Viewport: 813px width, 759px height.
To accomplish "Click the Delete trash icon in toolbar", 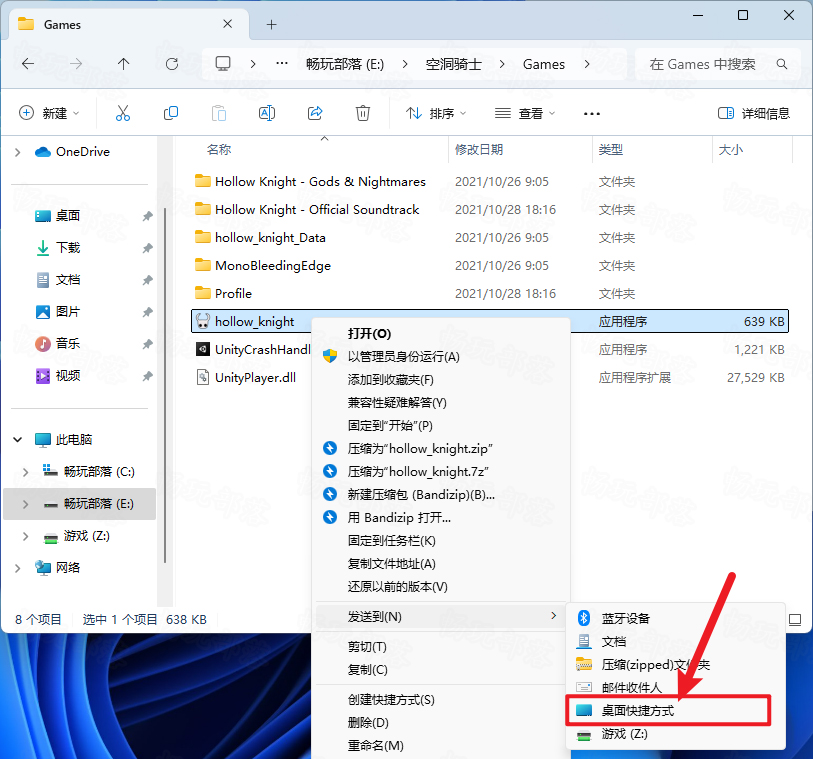I will pyautogui.click(x=362, y=113).
